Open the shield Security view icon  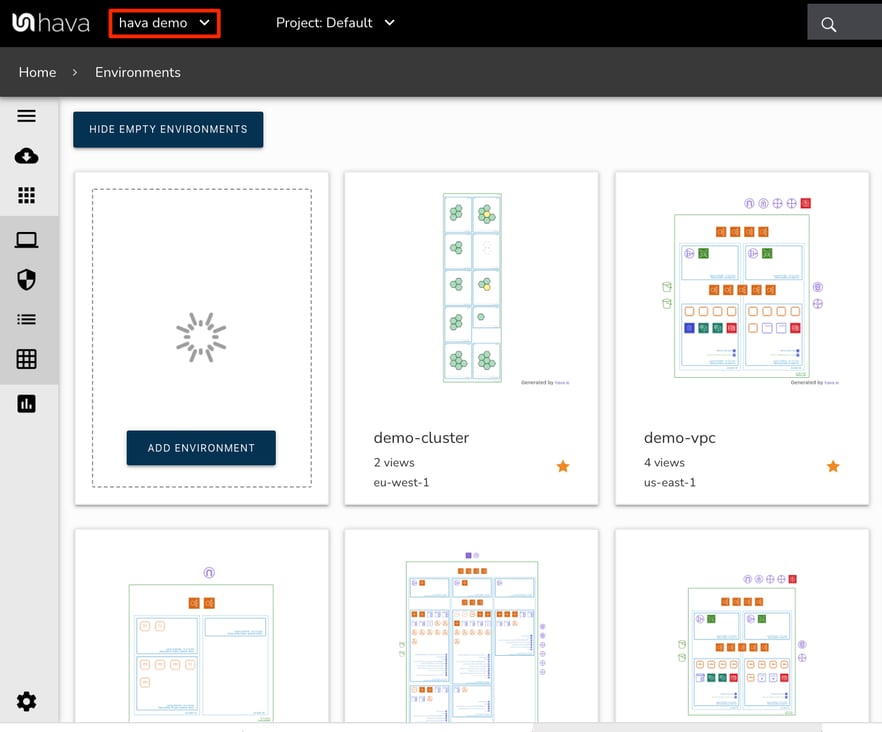pyautogui.click(x=27, y=280)
